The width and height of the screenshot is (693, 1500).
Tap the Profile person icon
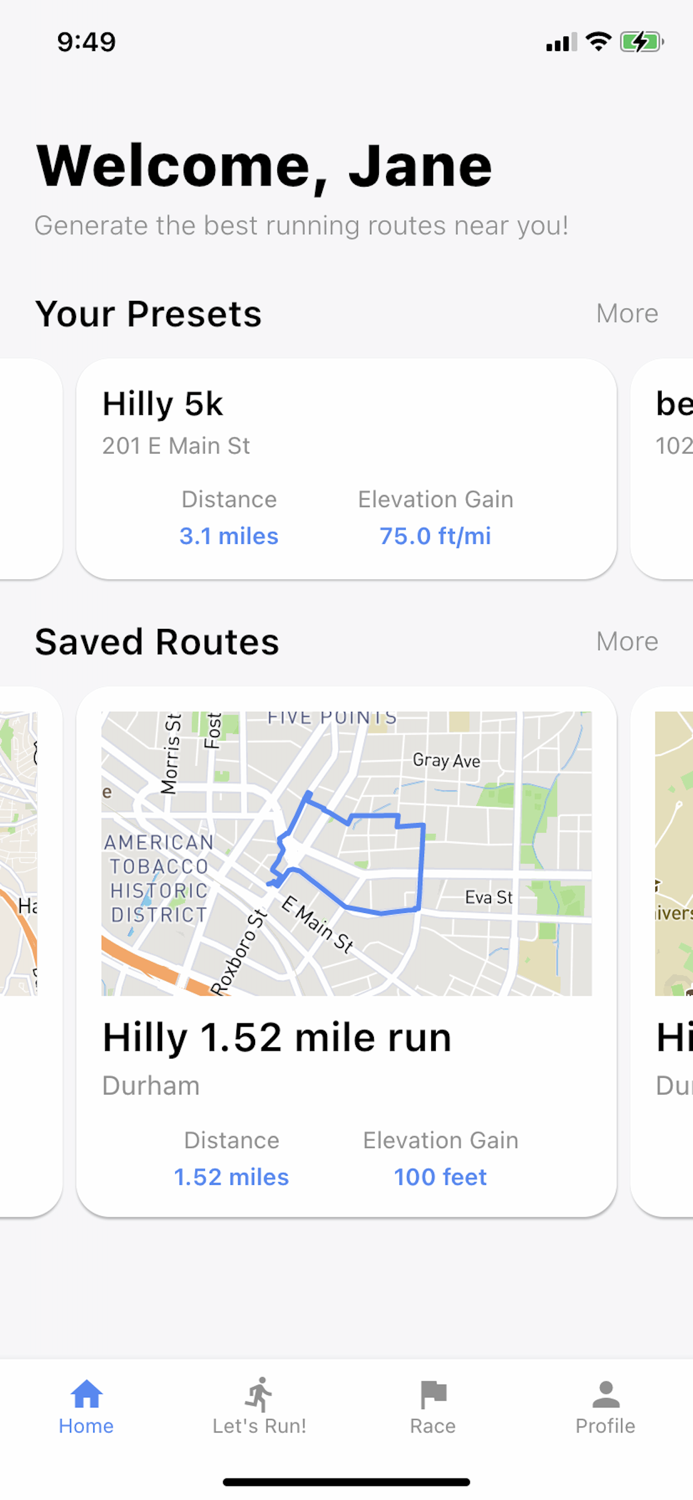point(605,1393)
